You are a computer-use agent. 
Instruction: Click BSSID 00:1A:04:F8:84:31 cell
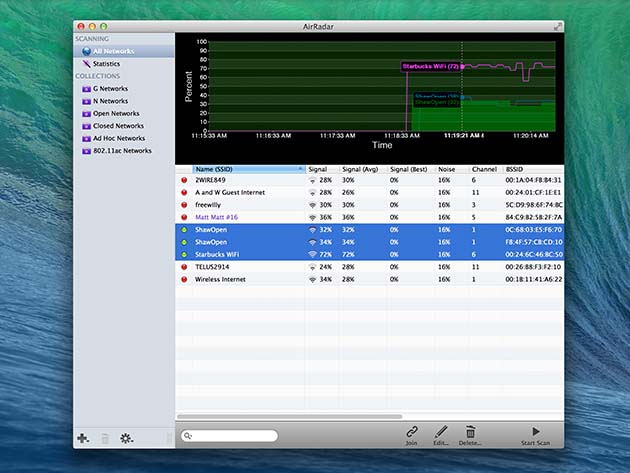click(x=533, y=180)
